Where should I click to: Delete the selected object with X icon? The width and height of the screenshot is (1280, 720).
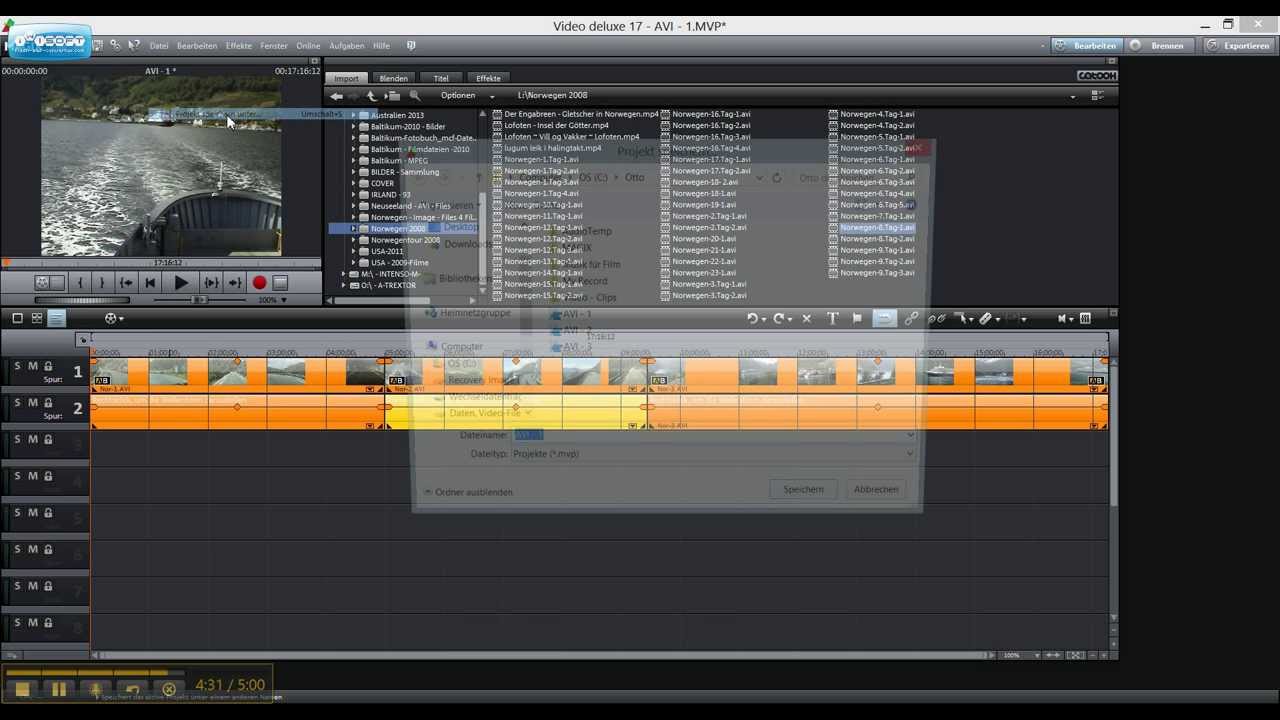point(806,318)
